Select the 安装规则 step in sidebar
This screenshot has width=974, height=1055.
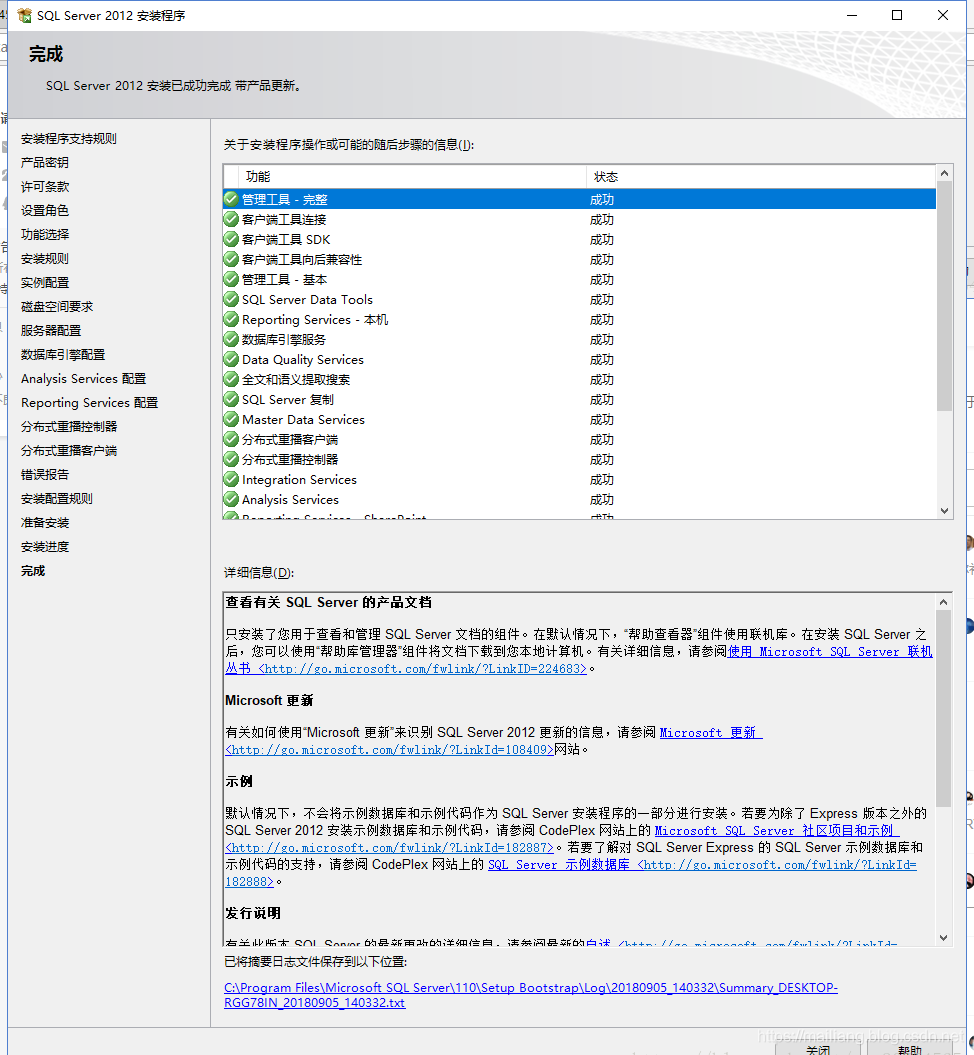point(44,258)
